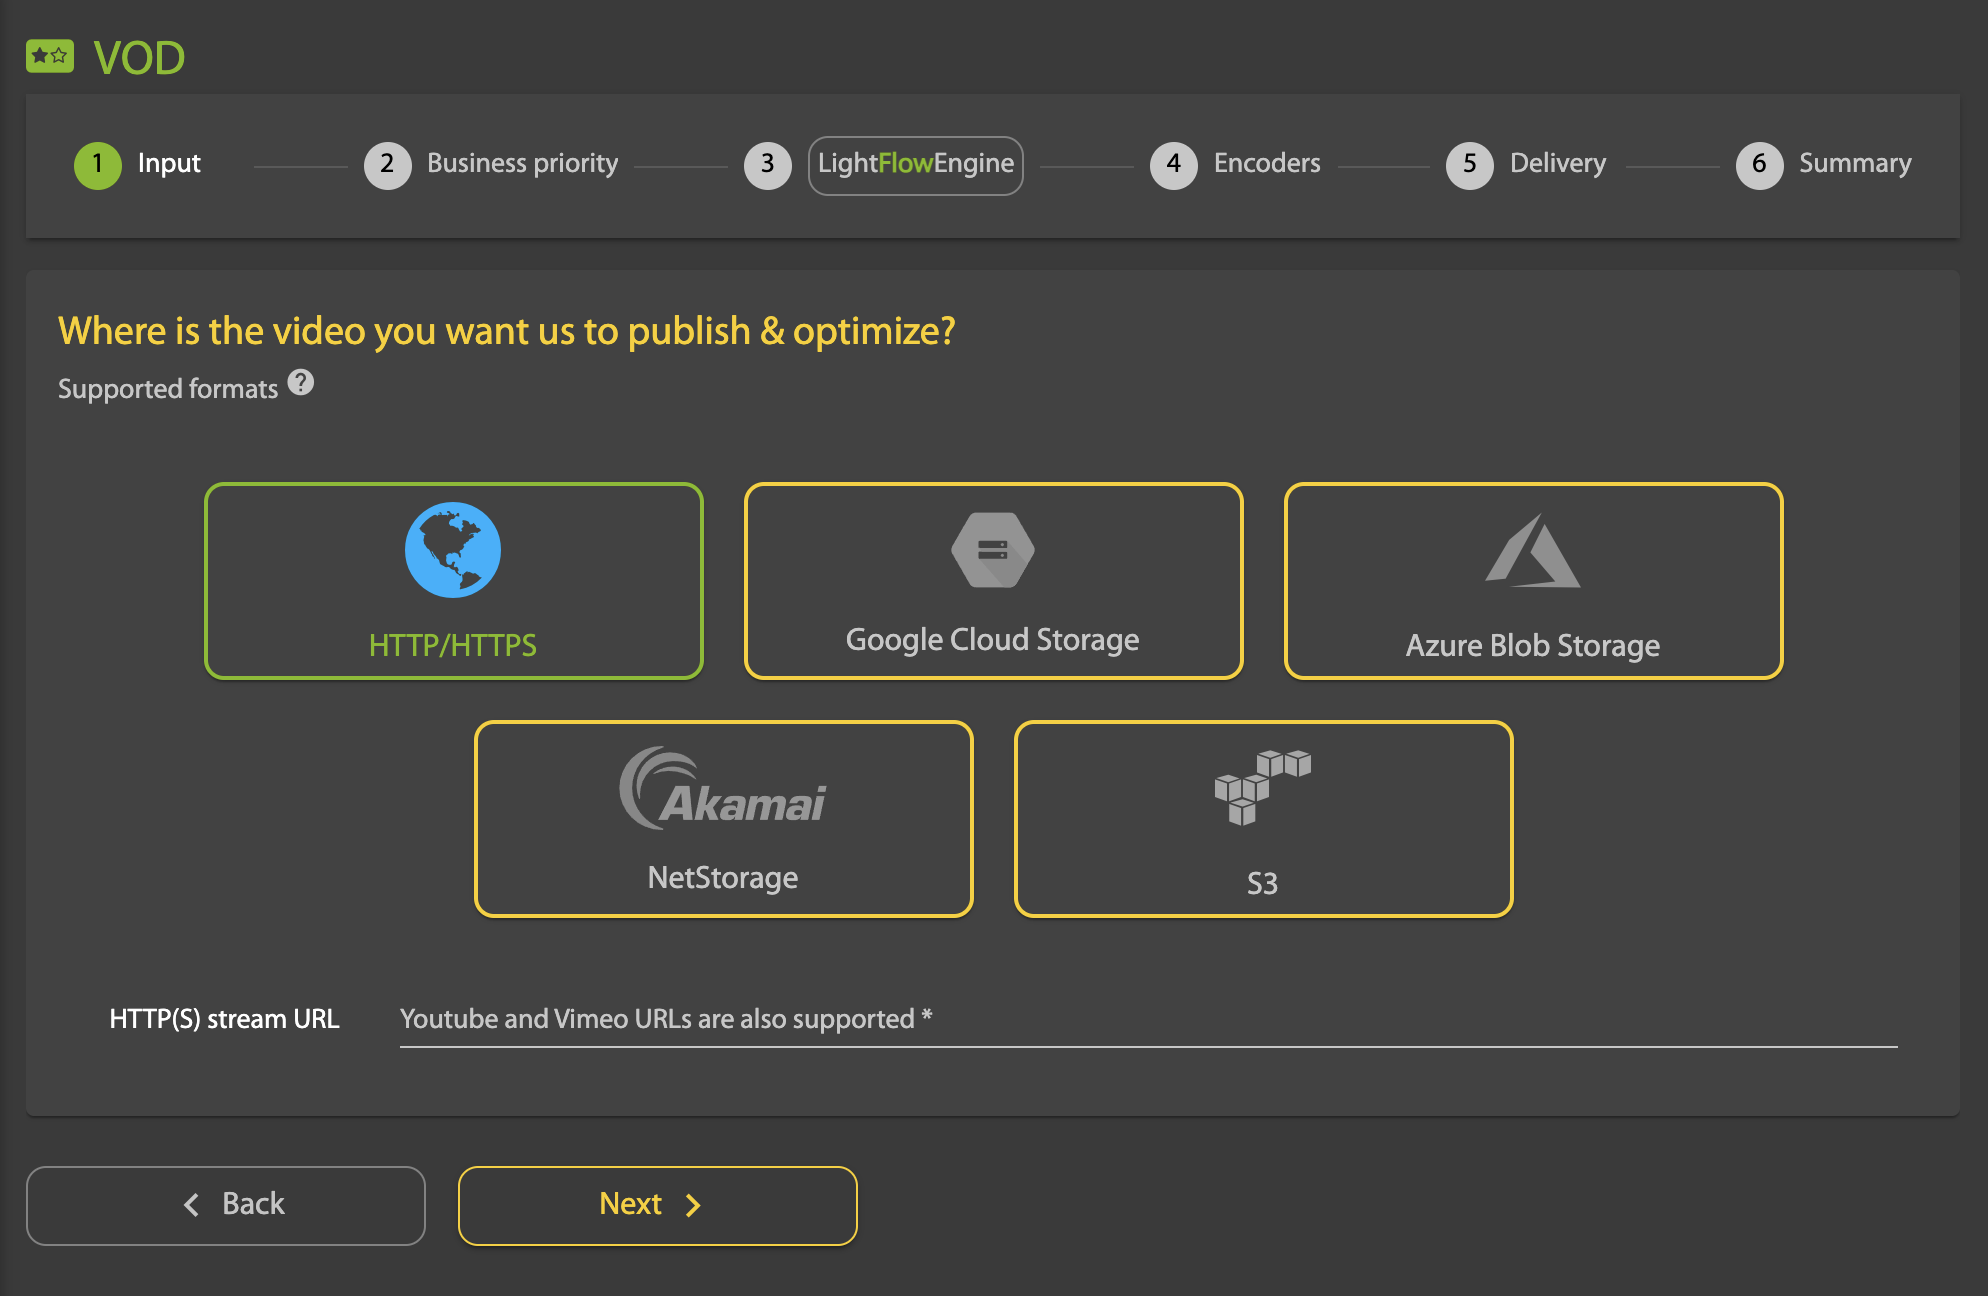Focus the HTTP(S) stream URL field
Screen dimensions: 1988x1296
point(1147,1020)
